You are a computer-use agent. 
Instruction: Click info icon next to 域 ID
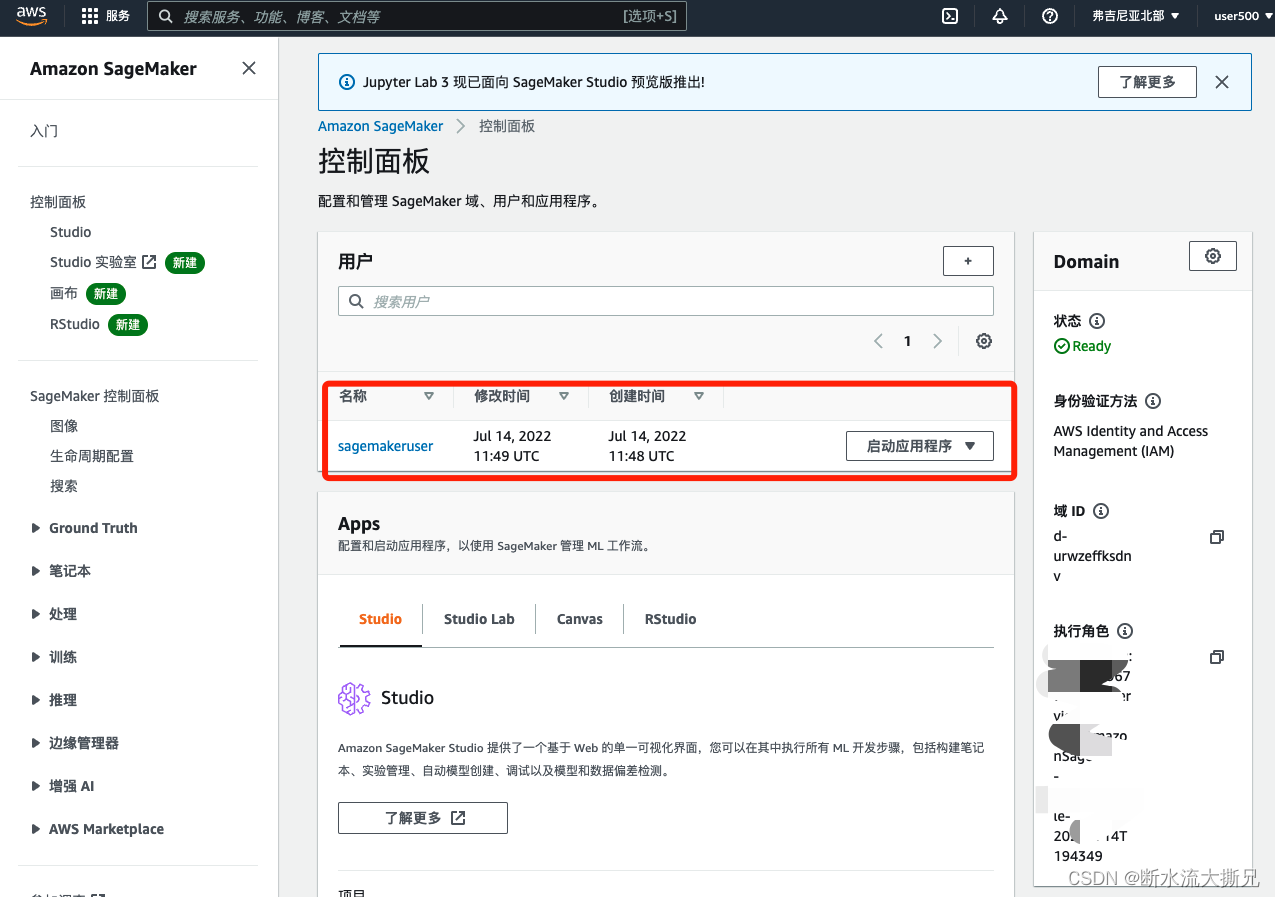coord(1101,511)
